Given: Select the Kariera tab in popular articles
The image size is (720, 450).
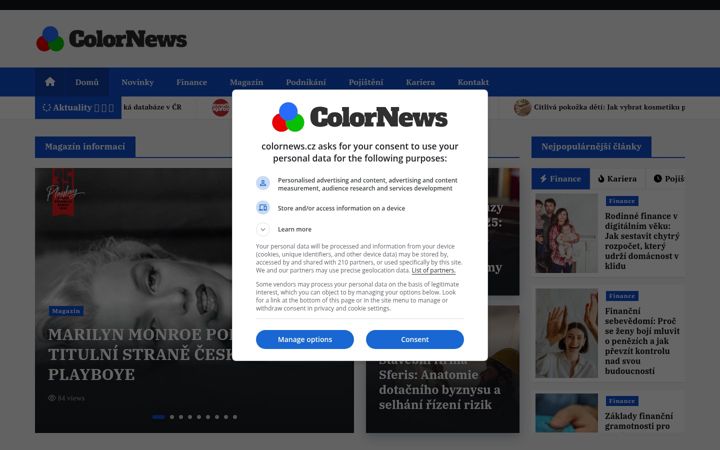Looking at the screenshot, I should tap(617, 179).
